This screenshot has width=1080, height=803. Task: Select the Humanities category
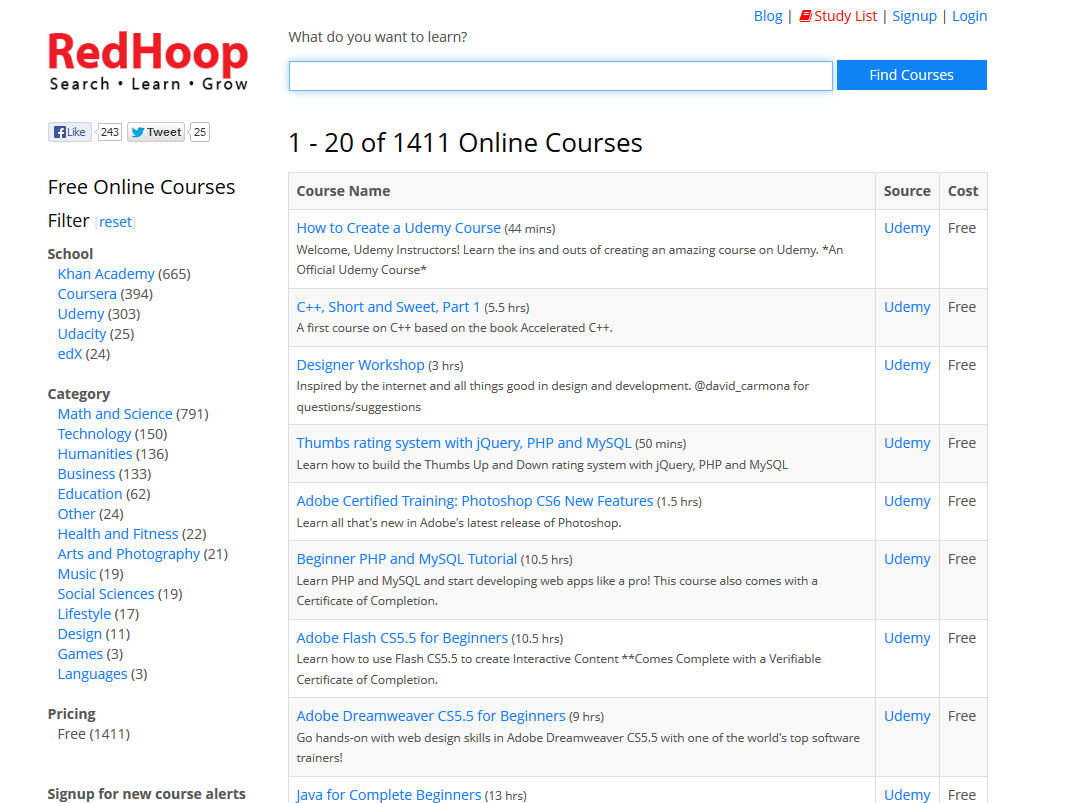point(95,454)
